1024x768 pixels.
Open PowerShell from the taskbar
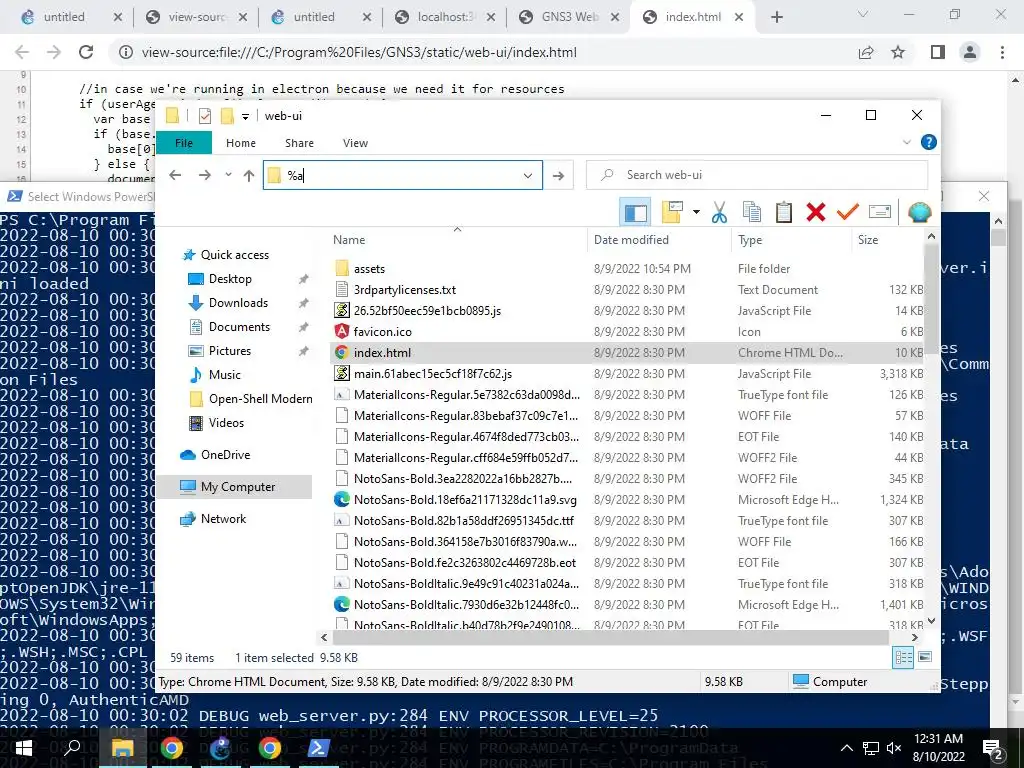pyautogui.click(x=318, y=748)
